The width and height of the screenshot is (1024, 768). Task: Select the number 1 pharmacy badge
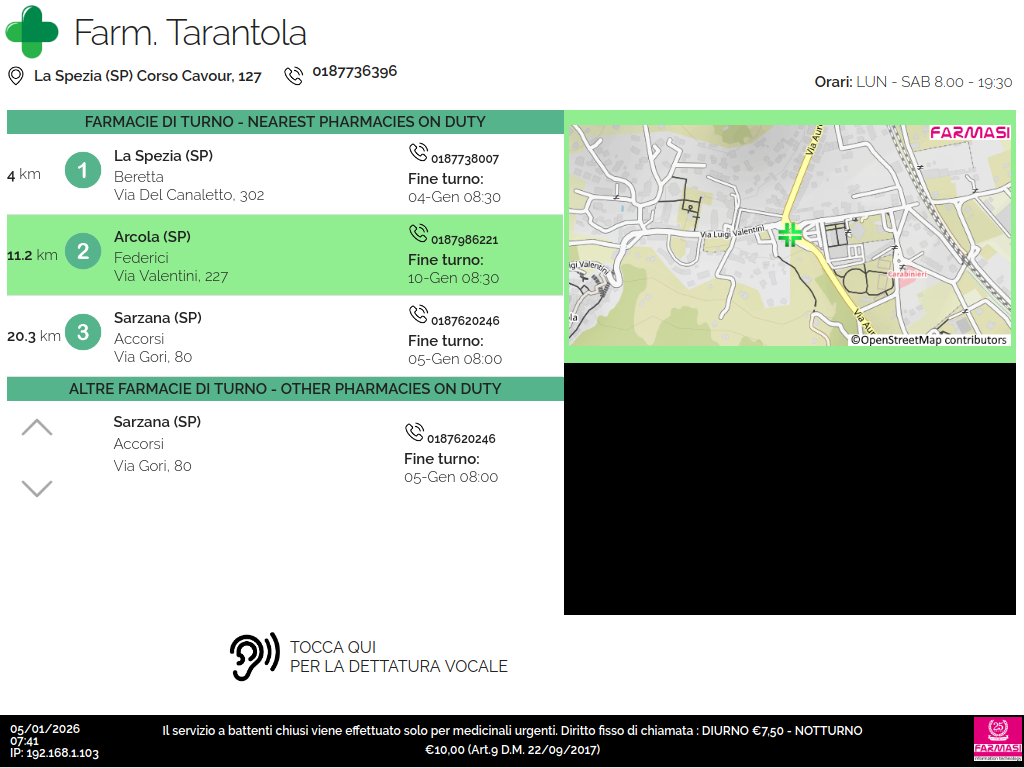(x=83, y=171)
